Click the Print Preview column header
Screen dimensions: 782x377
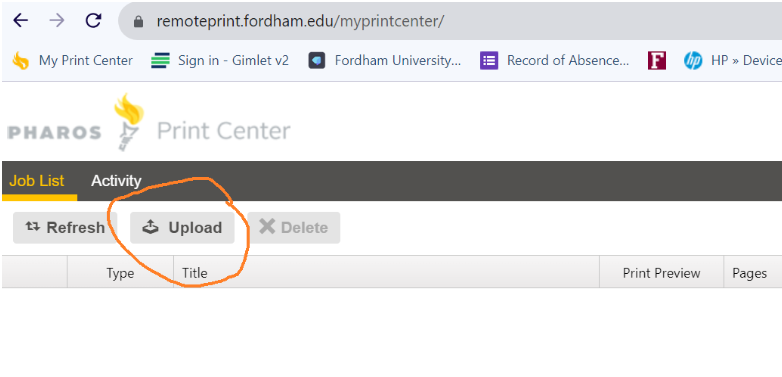[661, 273]
